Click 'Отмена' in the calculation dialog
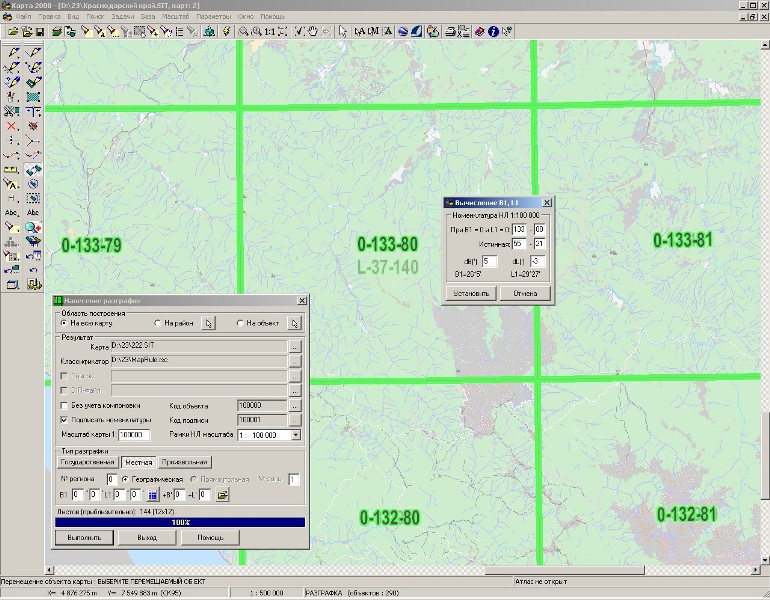 click(525, 294)
